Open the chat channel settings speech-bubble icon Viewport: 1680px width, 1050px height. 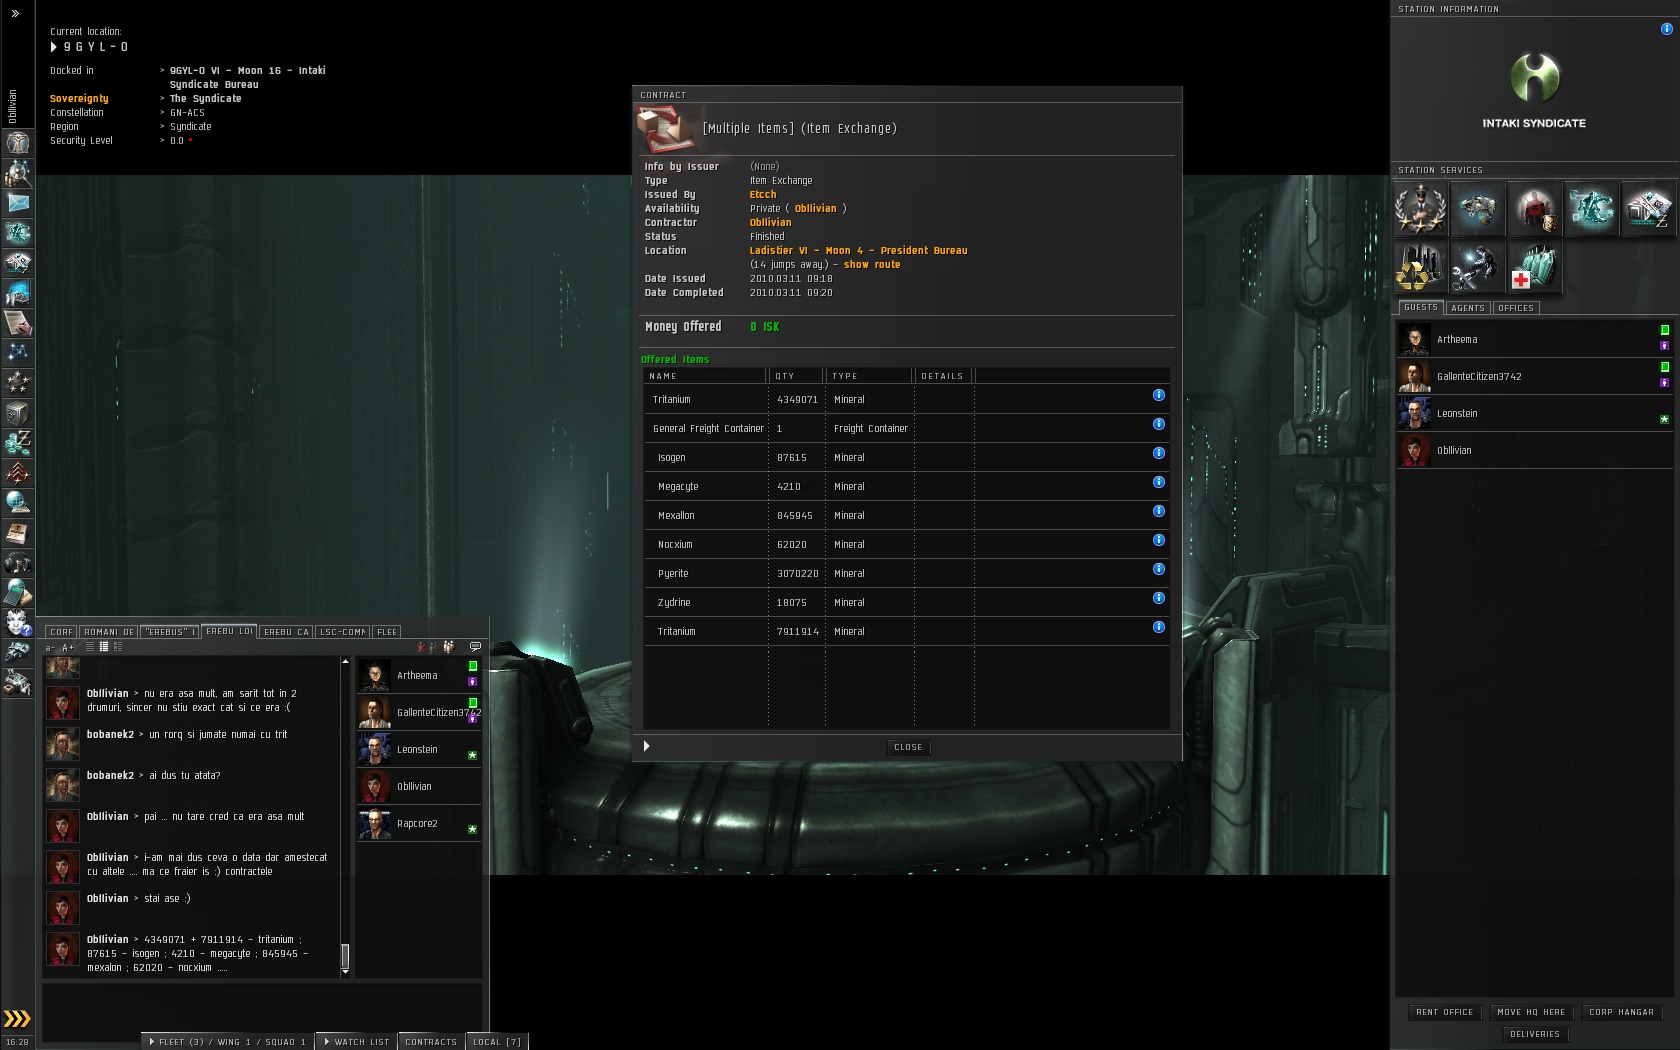click(x=475, y=647)
